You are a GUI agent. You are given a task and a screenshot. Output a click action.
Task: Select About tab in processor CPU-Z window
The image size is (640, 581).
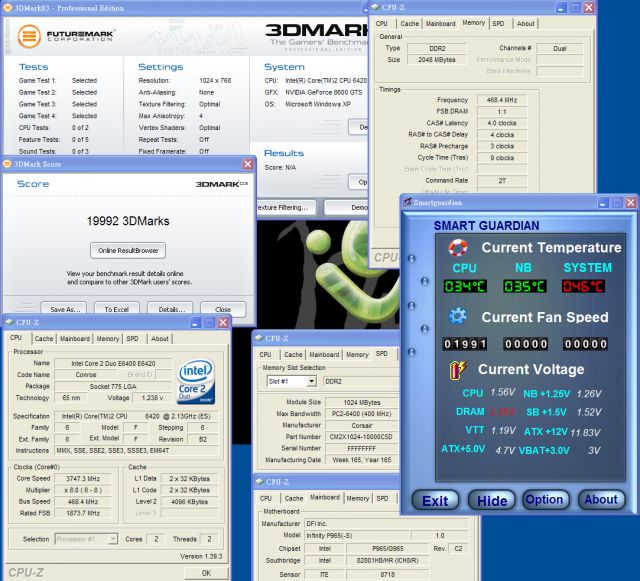[160, 338]
